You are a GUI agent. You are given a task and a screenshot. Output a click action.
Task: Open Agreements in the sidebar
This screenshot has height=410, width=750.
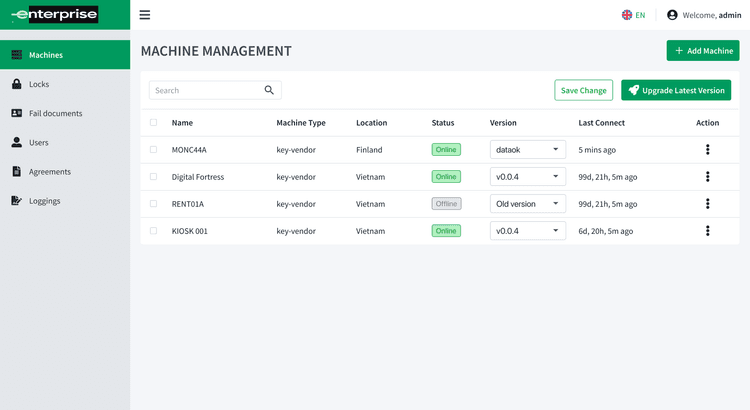tap(65, 172)
